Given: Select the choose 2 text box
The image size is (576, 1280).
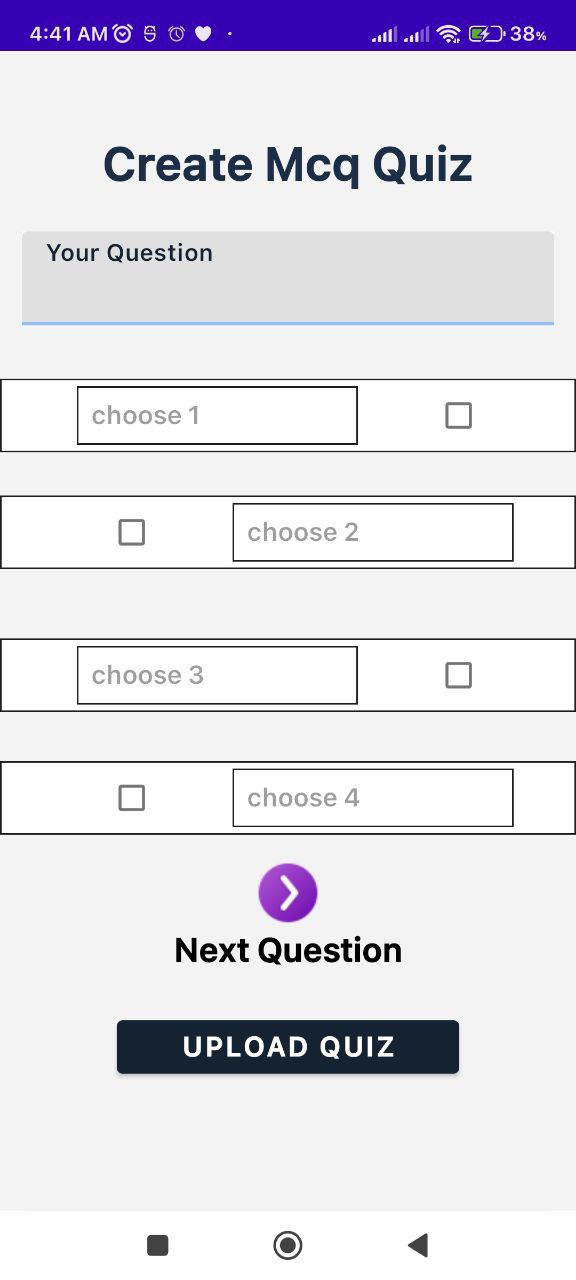Looking at the screenshot, I should [372, 532].
